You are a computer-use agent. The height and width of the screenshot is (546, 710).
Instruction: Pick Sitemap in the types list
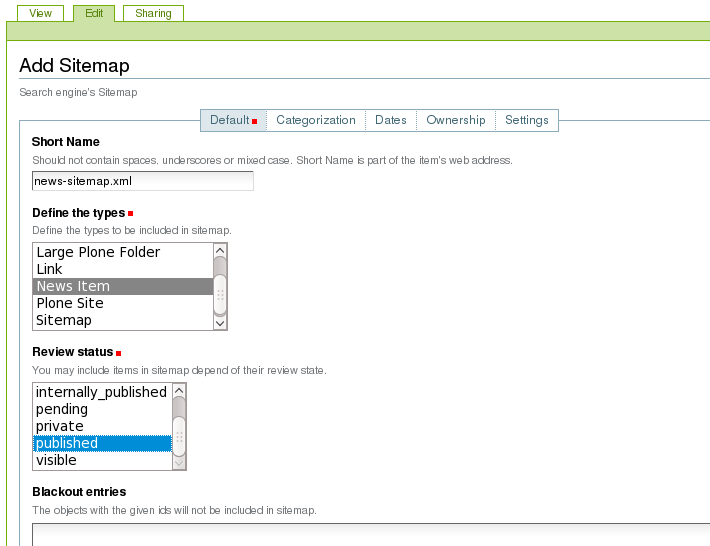point(64,320)
